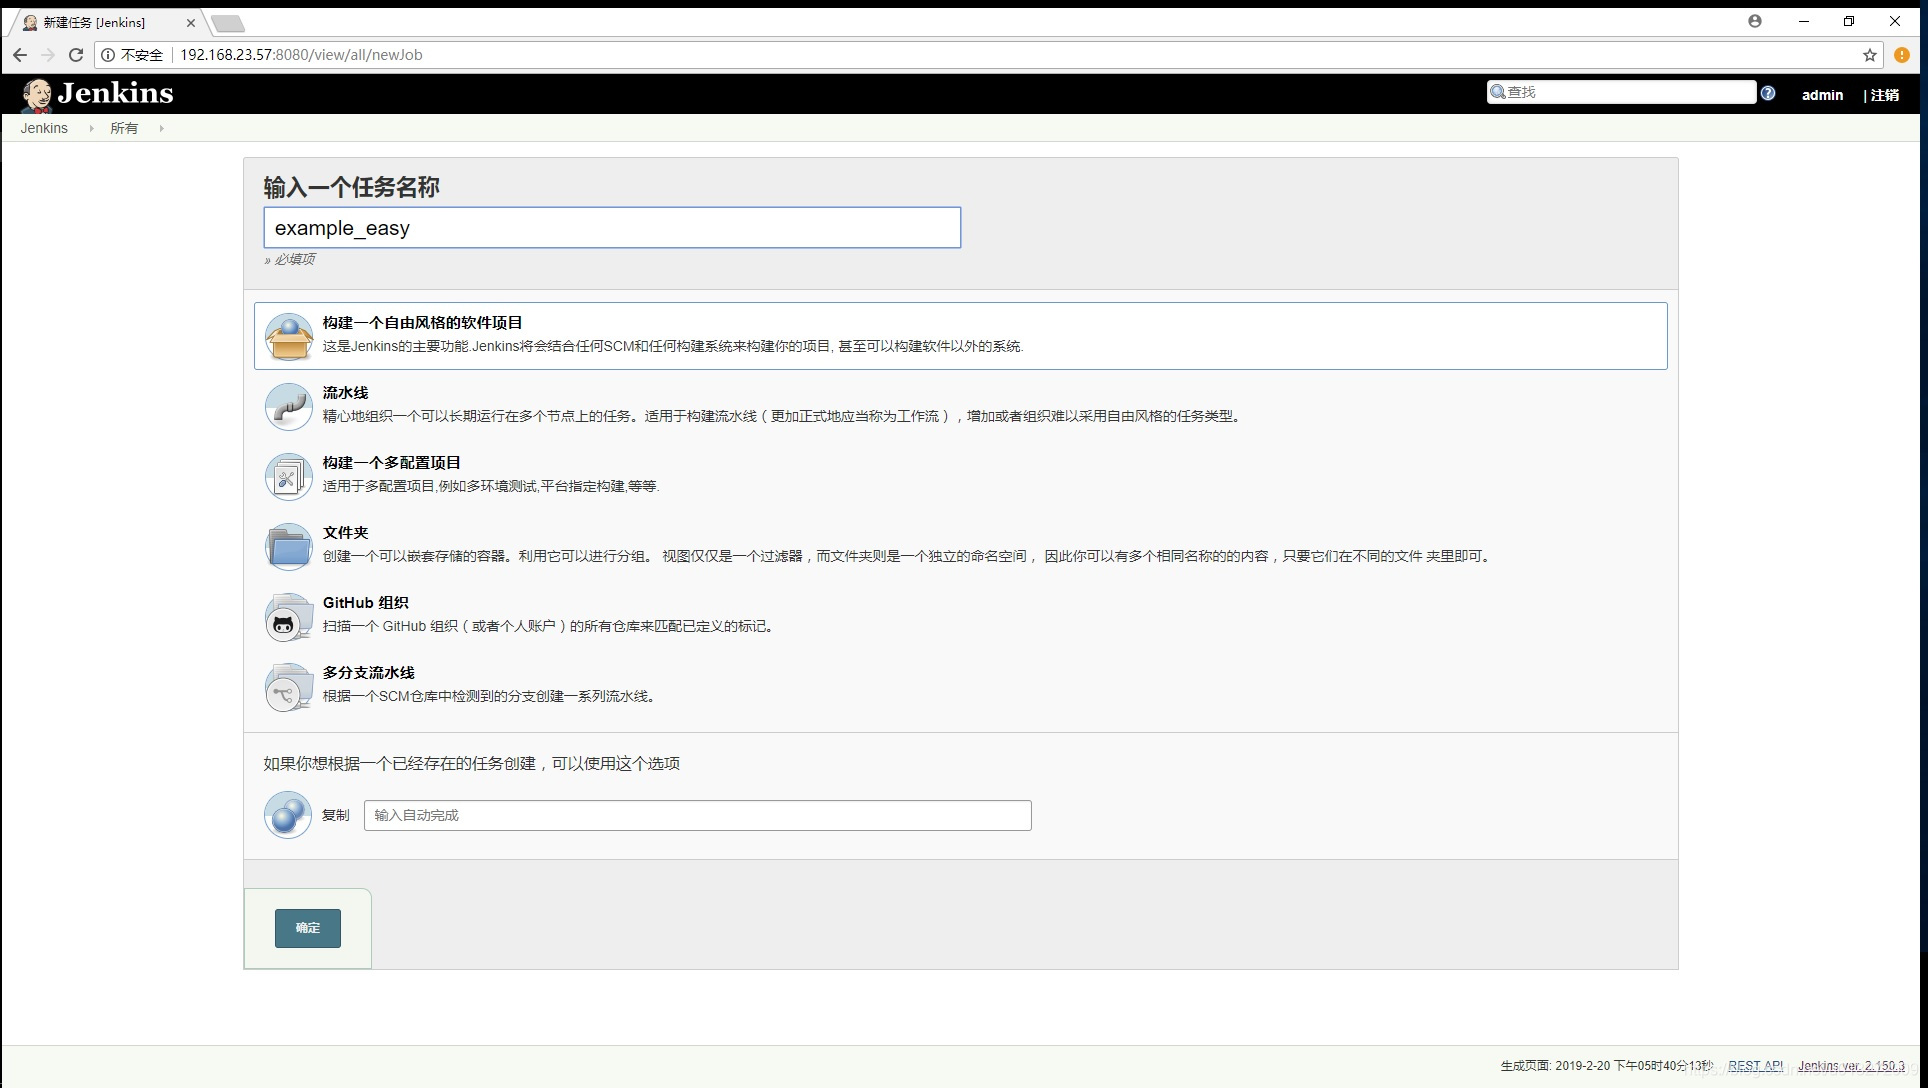
Task: Close the 新建任务 browser tab
Action: point(191,22)
